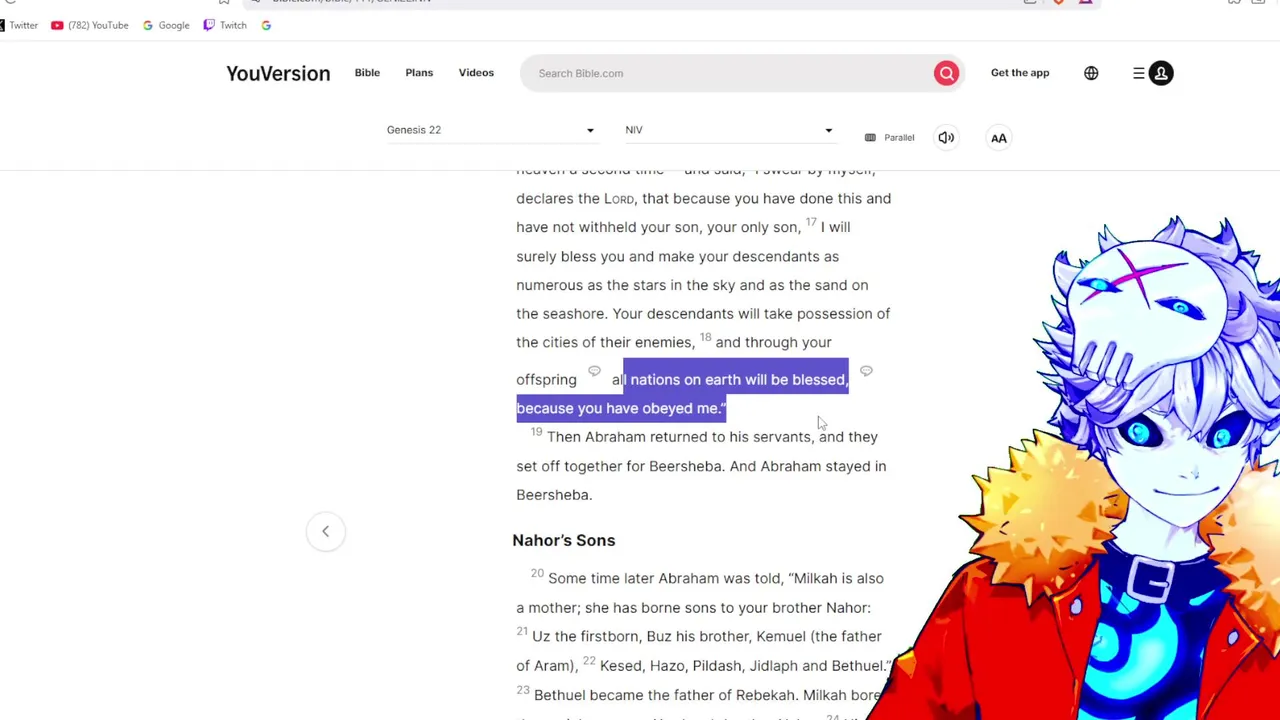
Task: Open the Twitter bookmark
Action: [x=20, y=25]
